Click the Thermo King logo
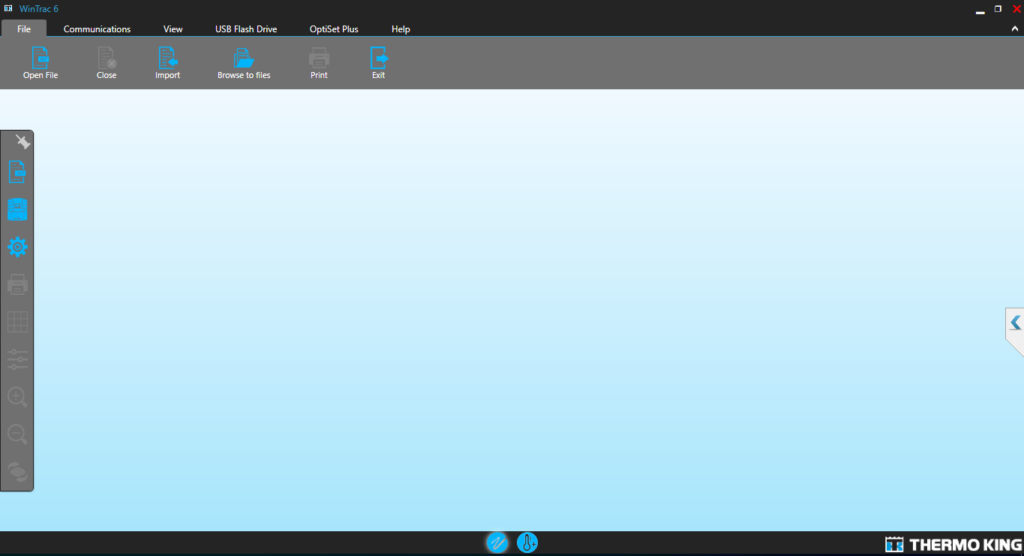1024x556 pixels. click(952, 544)
